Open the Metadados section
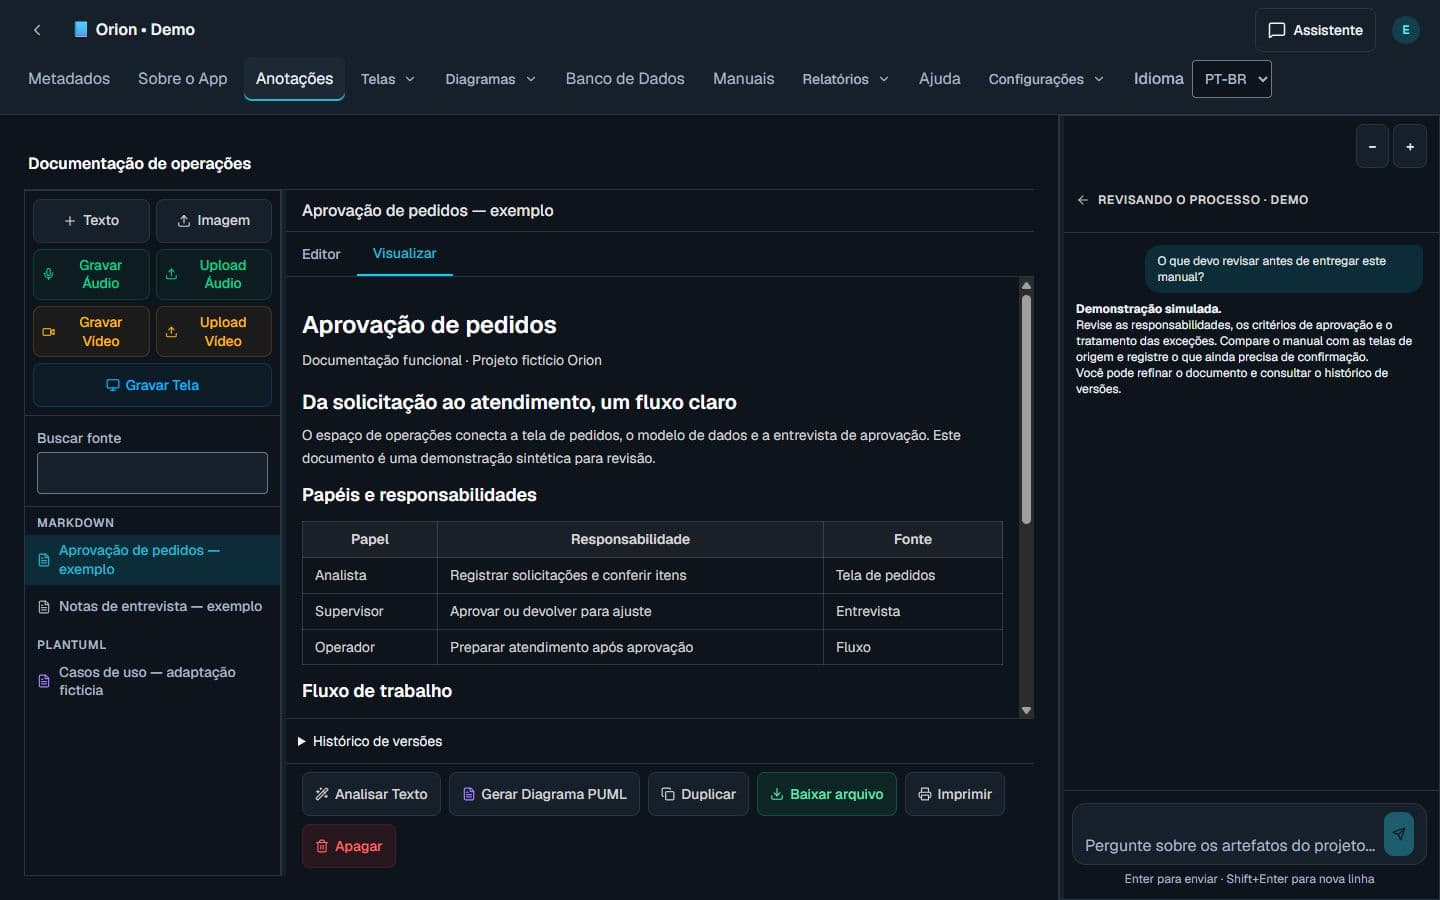Screen dimensions: 1440x900 pyautogui.click(x=69, y=79)
